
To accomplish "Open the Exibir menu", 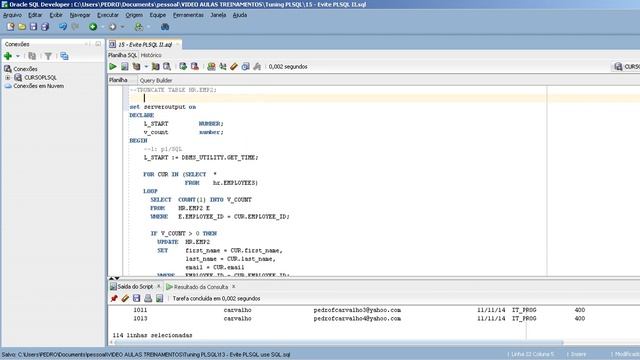I will coord(56,15).
